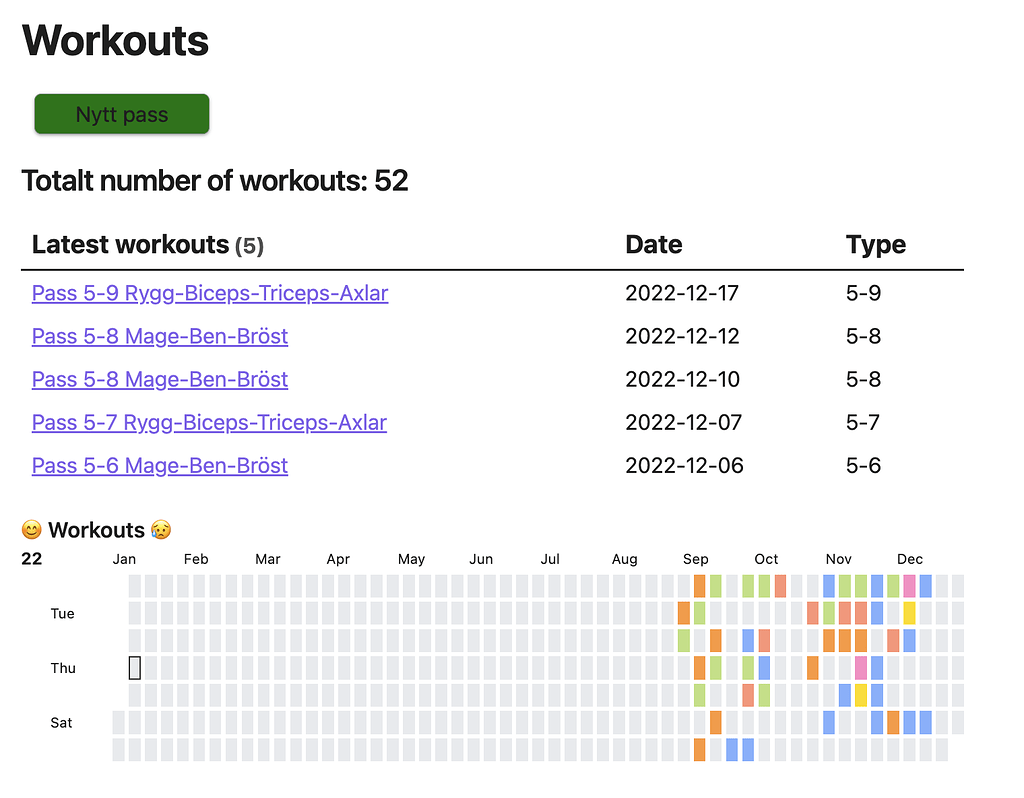
Task: Click the outlined Thursday cell in January
Action: [x=134, y=667]
